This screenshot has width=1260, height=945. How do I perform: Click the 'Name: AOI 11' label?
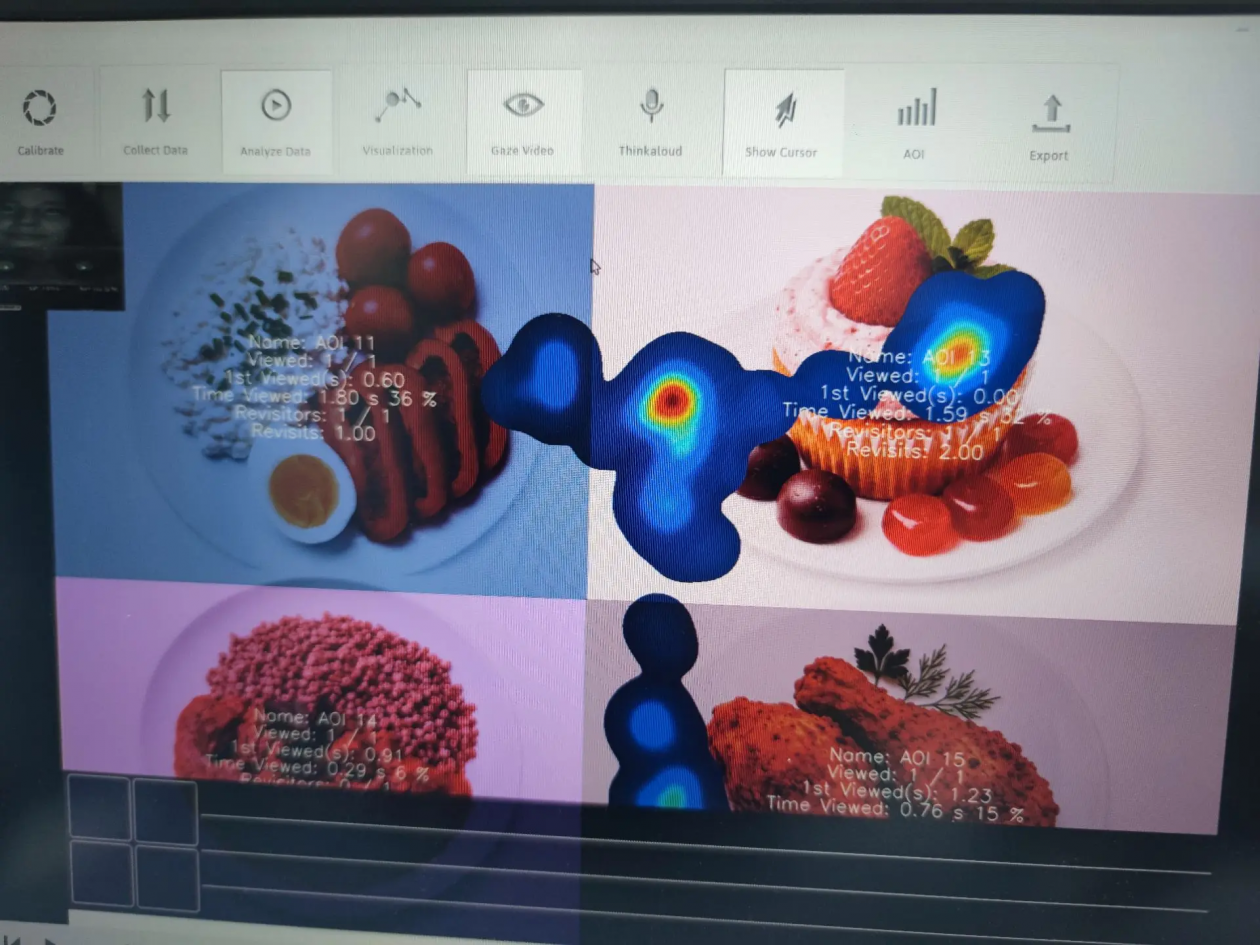coord(314,343)
